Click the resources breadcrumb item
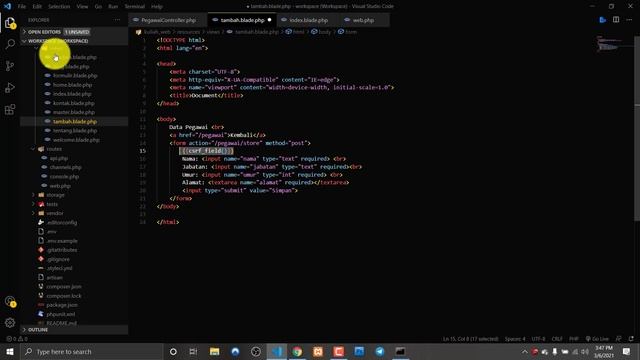This screenshot has height=360, width=640. coord(188,32)
